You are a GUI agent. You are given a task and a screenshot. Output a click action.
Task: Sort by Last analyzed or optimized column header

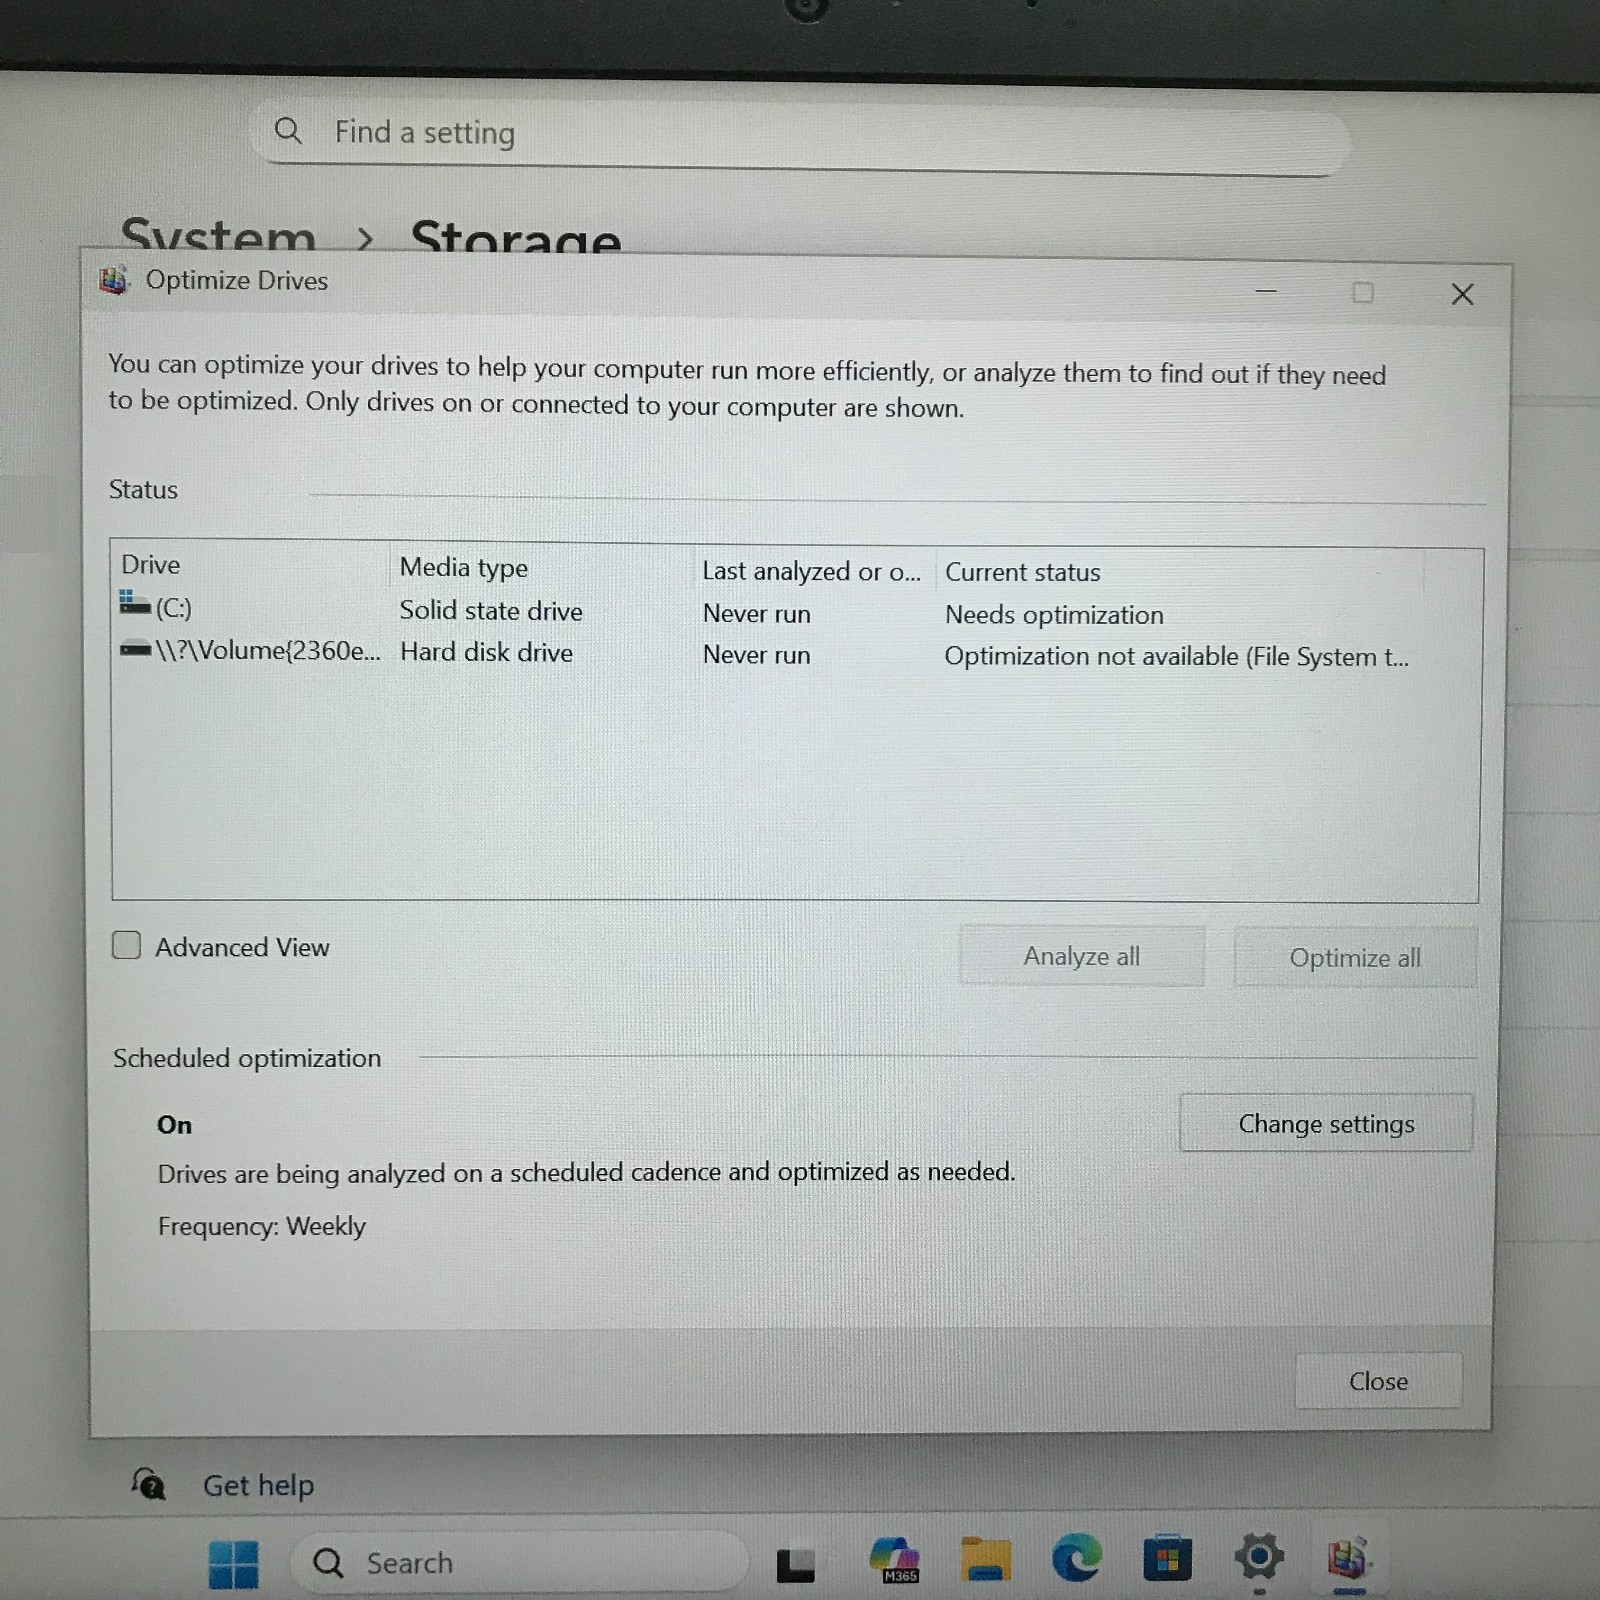coord(813,571)
